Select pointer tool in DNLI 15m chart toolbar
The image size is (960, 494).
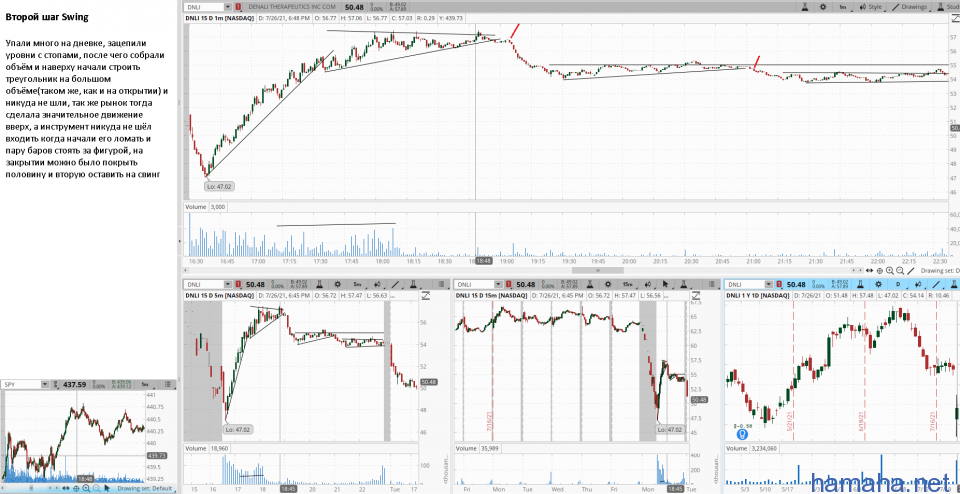(666, 284)
